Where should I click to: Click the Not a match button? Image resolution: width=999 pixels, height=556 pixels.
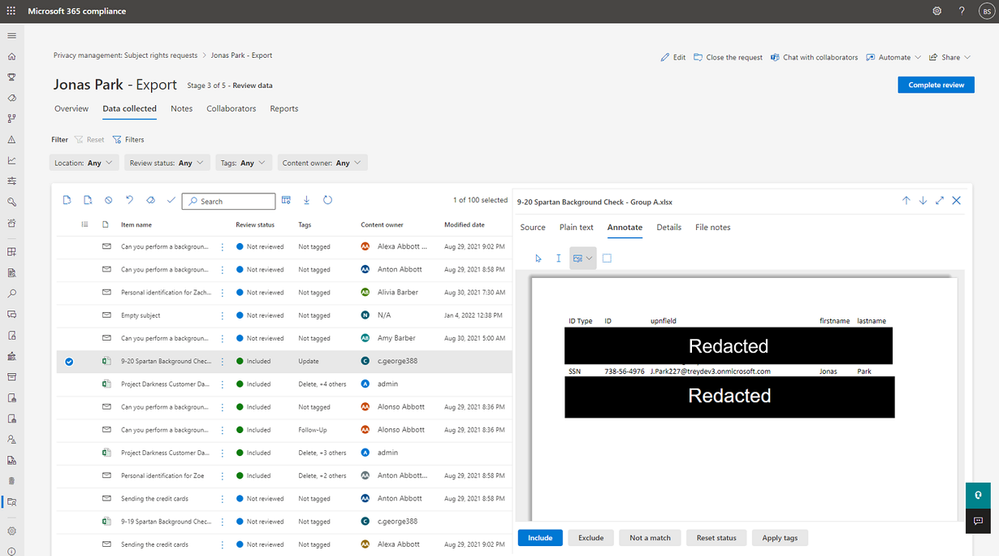[650, 538]
